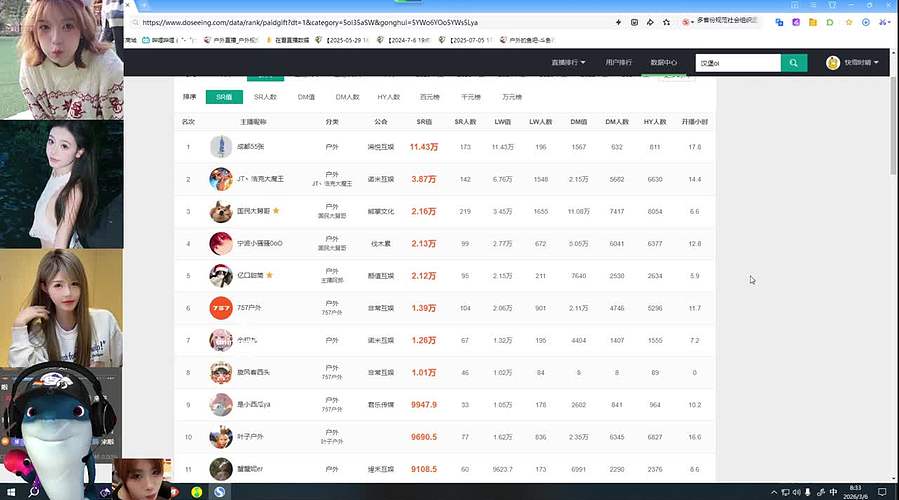Open the 直播排行 dropdown menu
899x500 pixels.
pyautogui.click(x=568, y=62)
